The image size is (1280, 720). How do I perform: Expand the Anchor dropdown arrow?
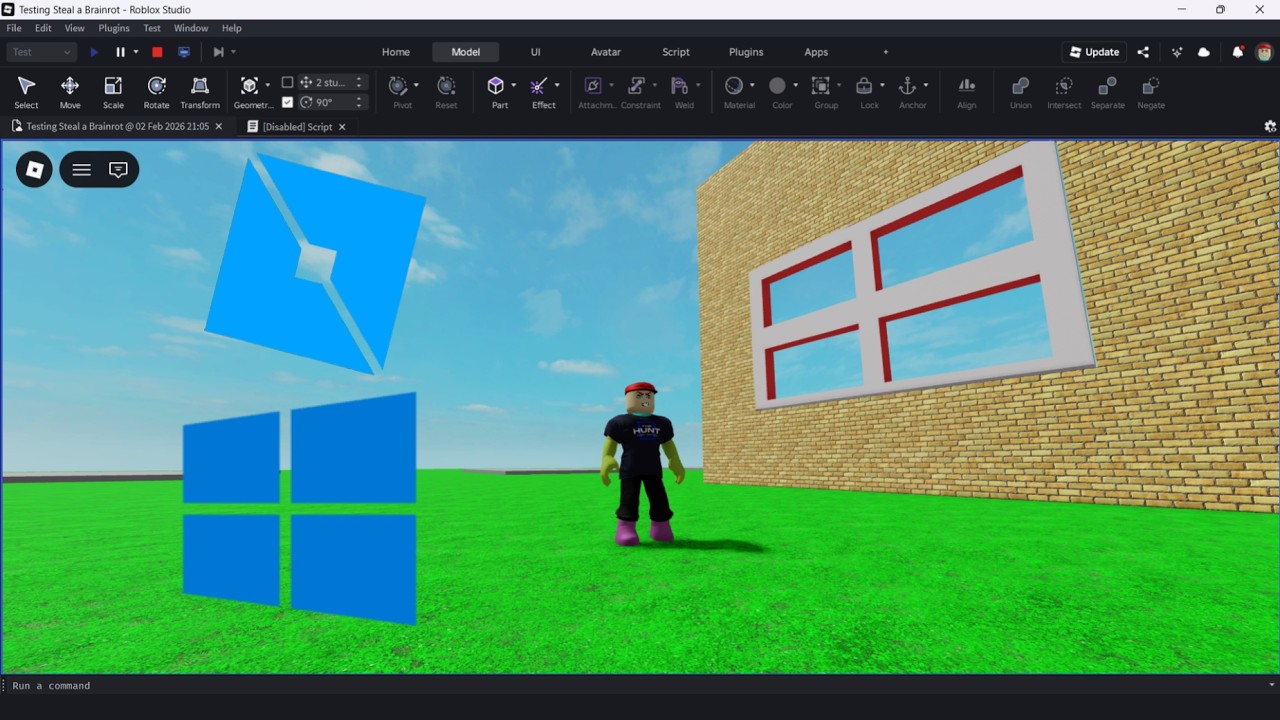click(x=926, y=85)
